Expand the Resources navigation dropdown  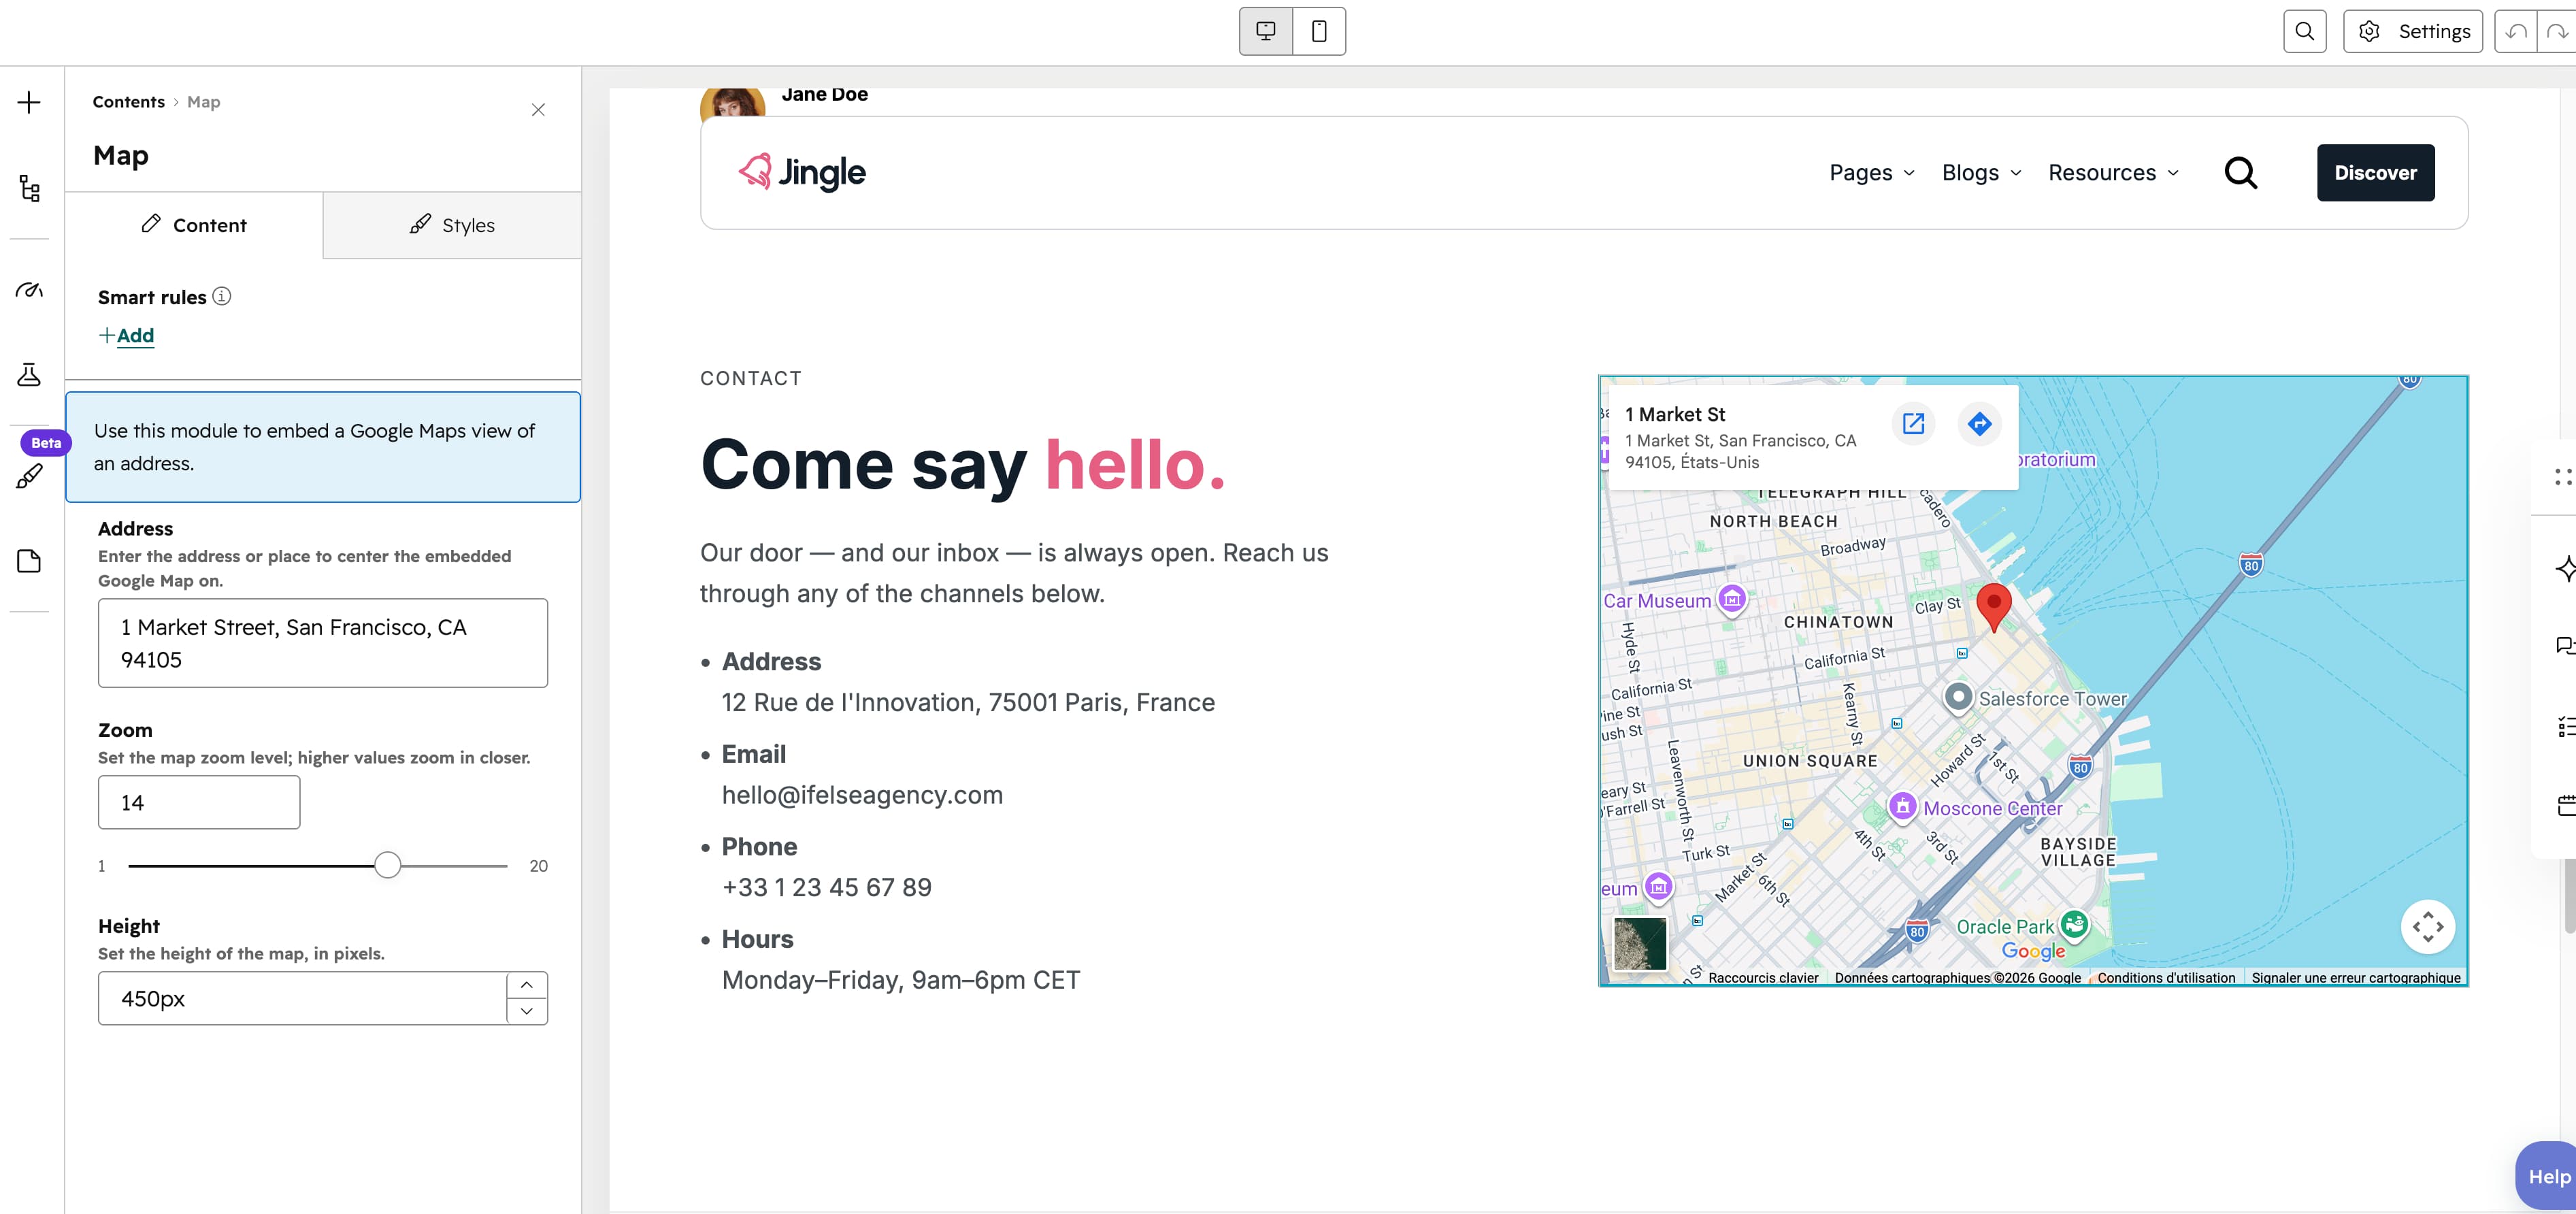tap(2113, 173)
